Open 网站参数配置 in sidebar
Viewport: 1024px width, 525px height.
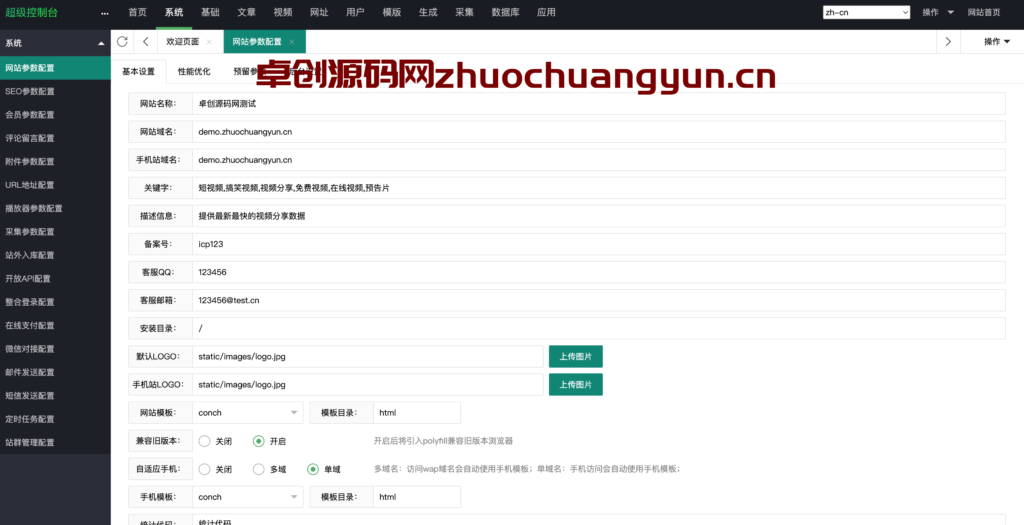pyautogui.click(x=56, y=68)
